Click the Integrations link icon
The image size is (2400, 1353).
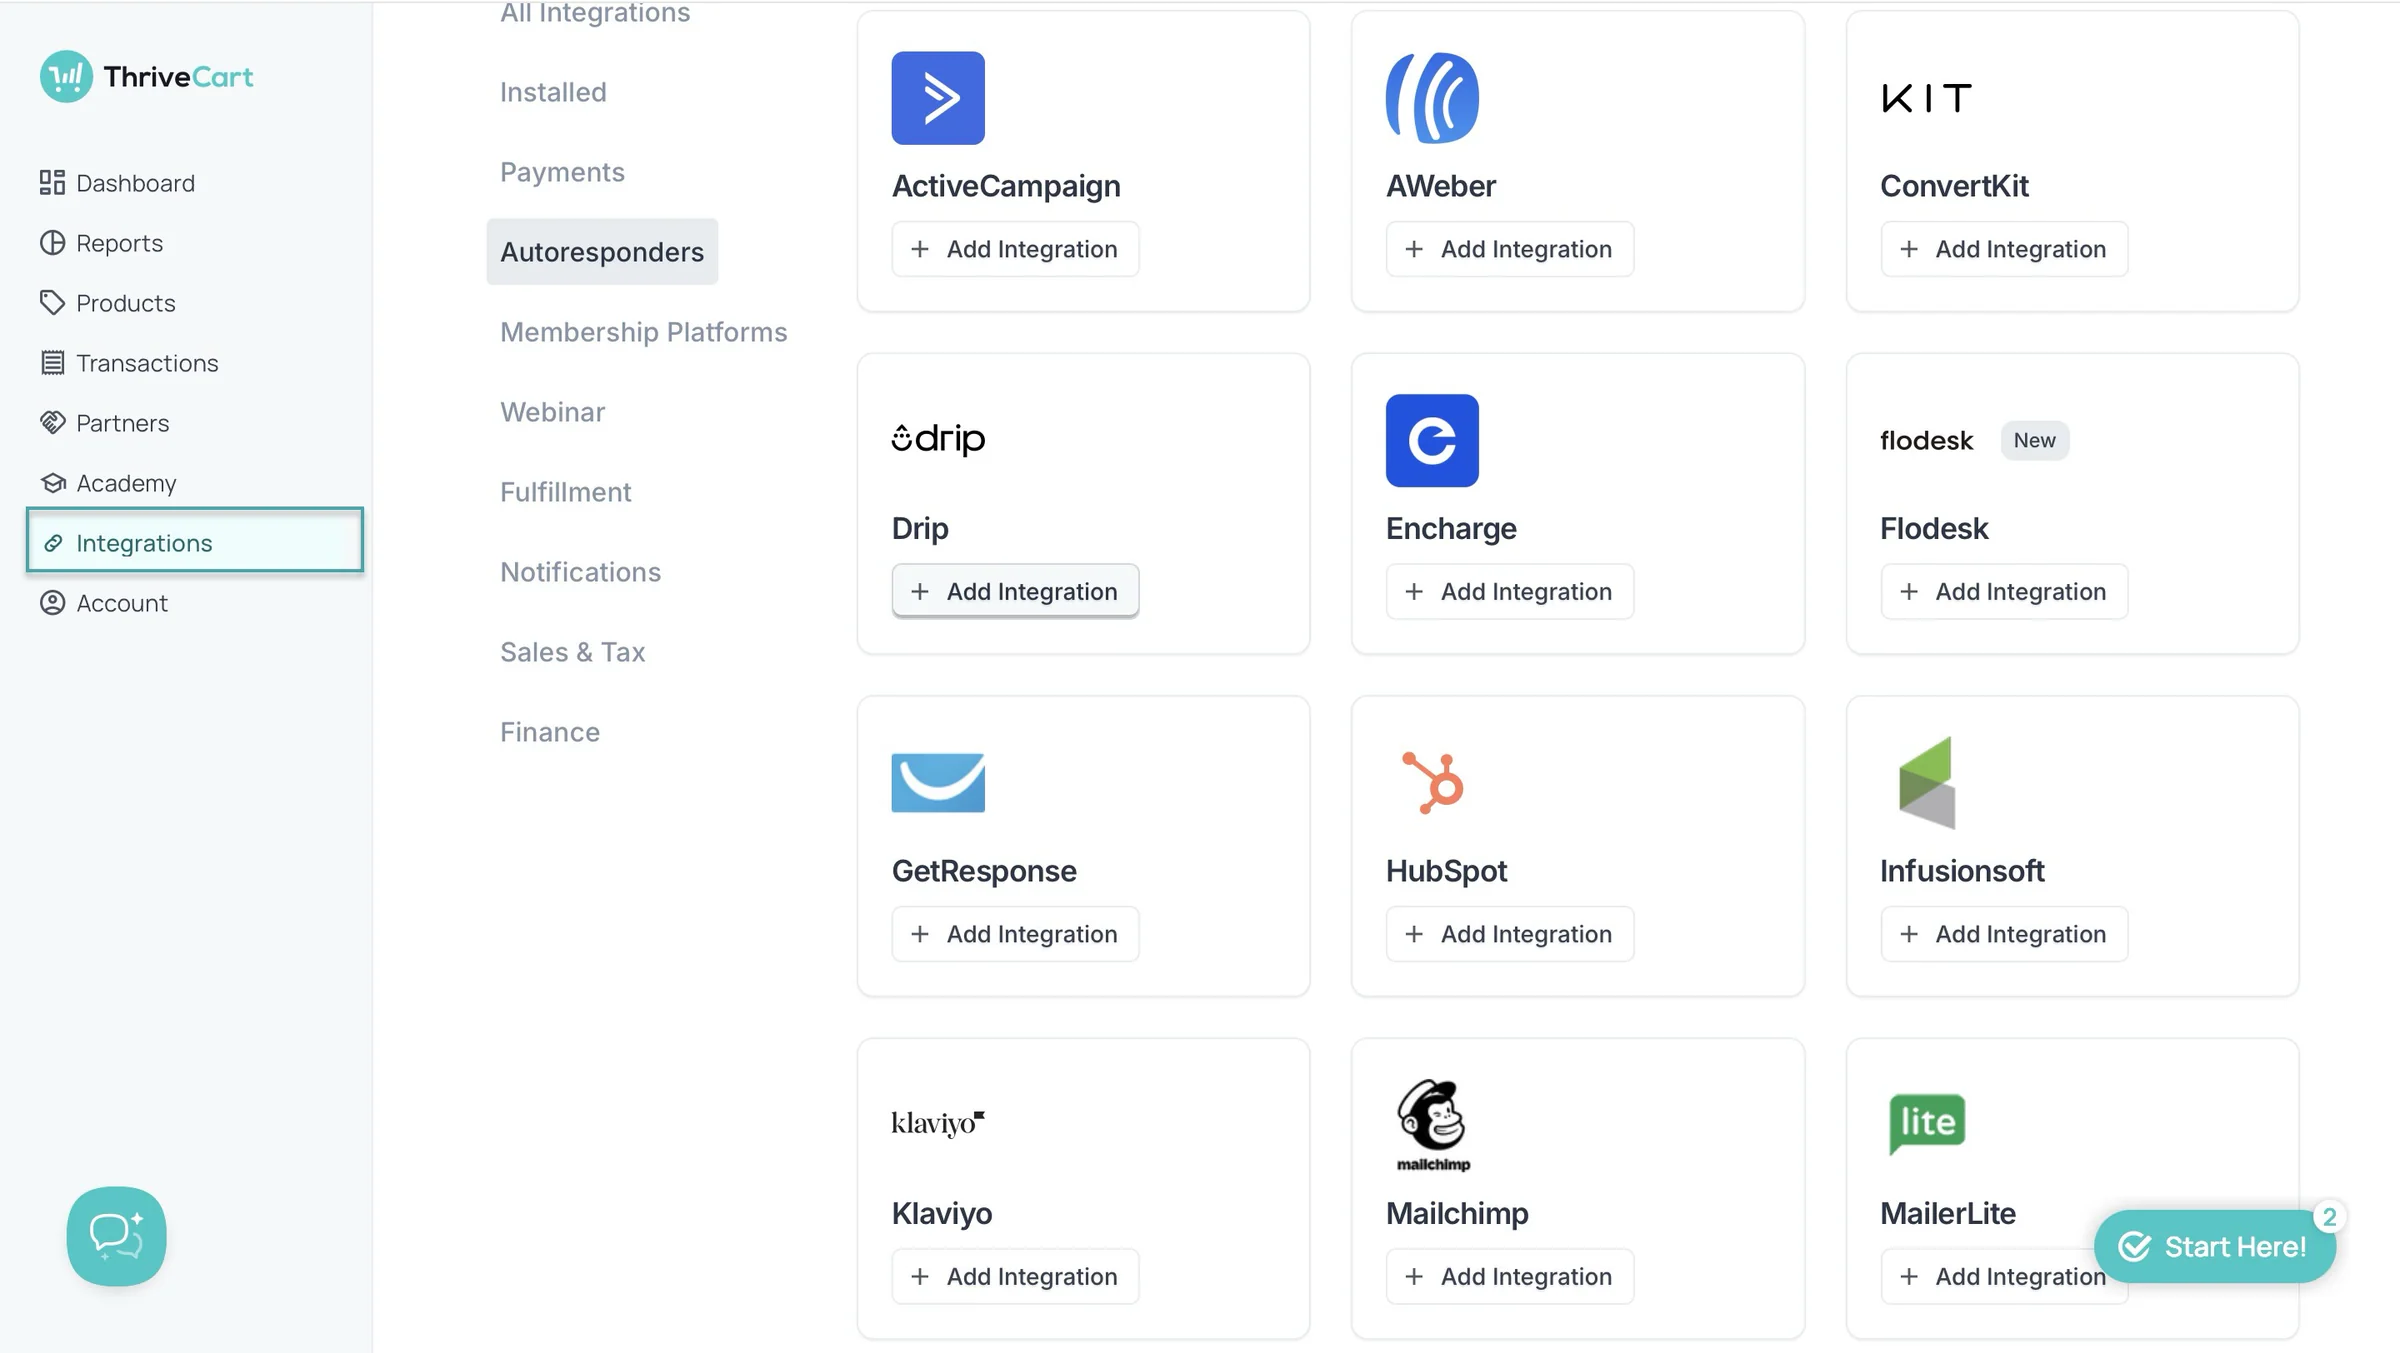click(x=53, y=543)
